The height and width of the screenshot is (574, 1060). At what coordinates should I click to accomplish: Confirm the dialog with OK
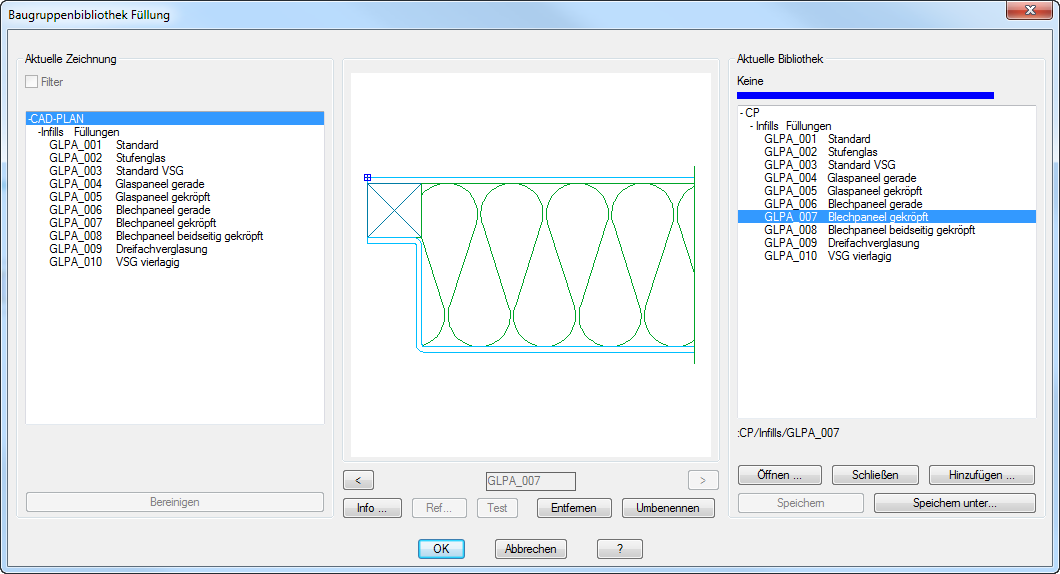441,549
